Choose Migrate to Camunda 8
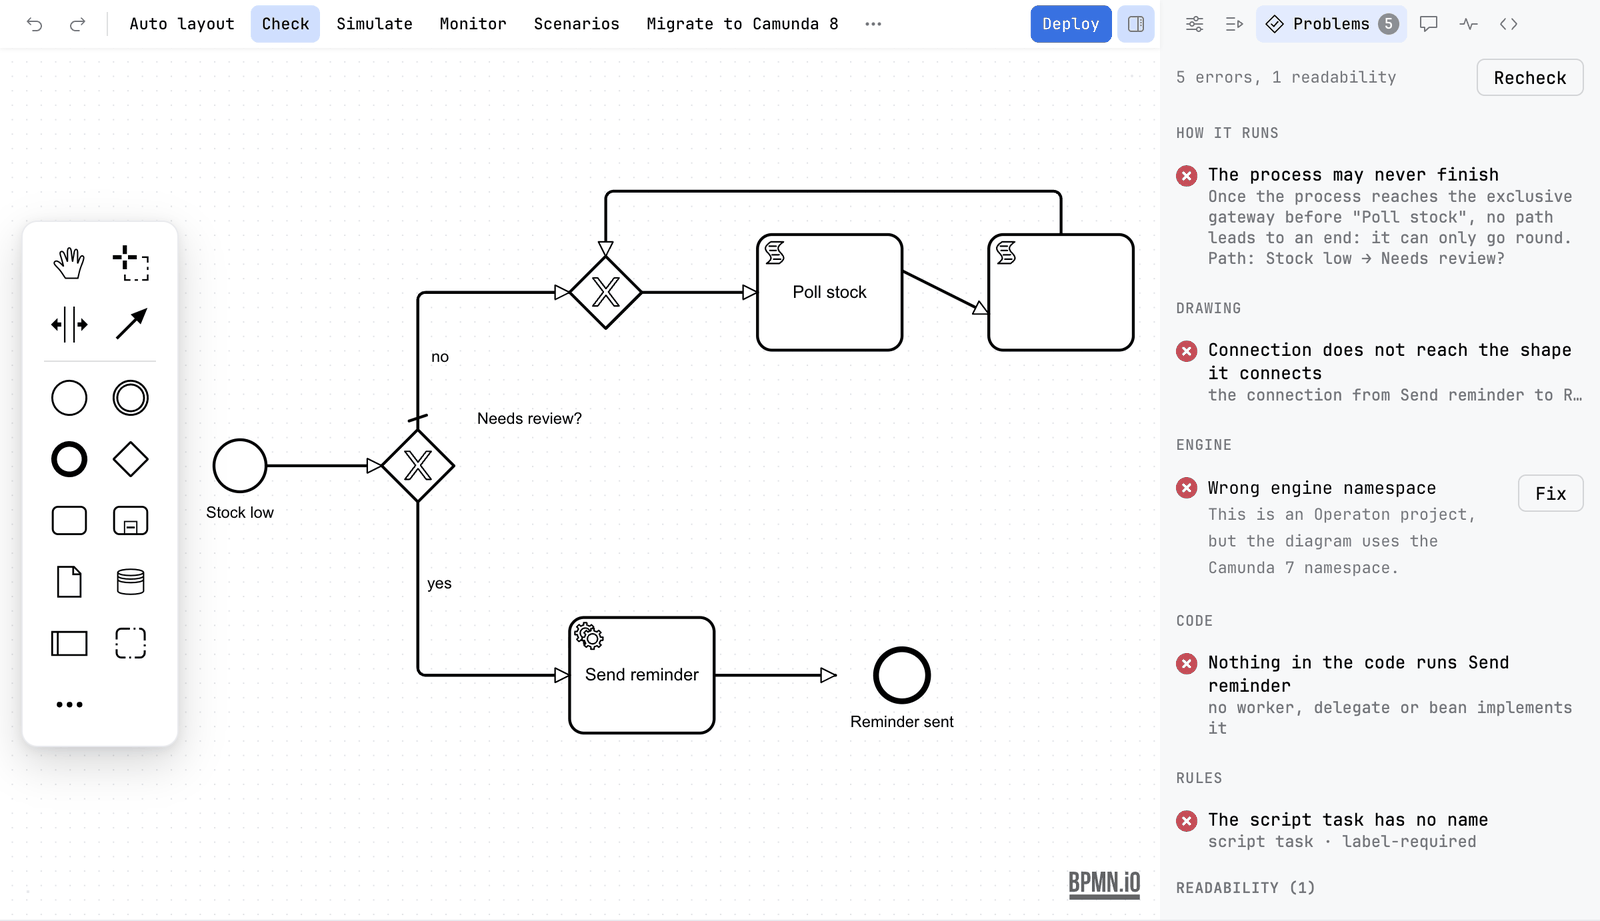The image size is (1600, 921). pyautogui.click(x=742, y=24)
